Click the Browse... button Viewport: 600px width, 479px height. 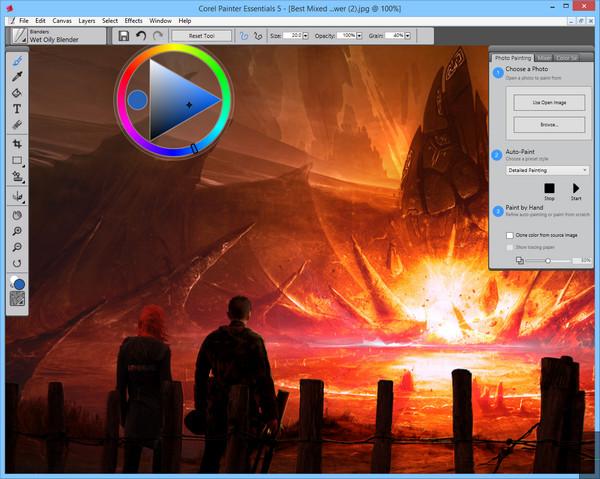point(549,125)
